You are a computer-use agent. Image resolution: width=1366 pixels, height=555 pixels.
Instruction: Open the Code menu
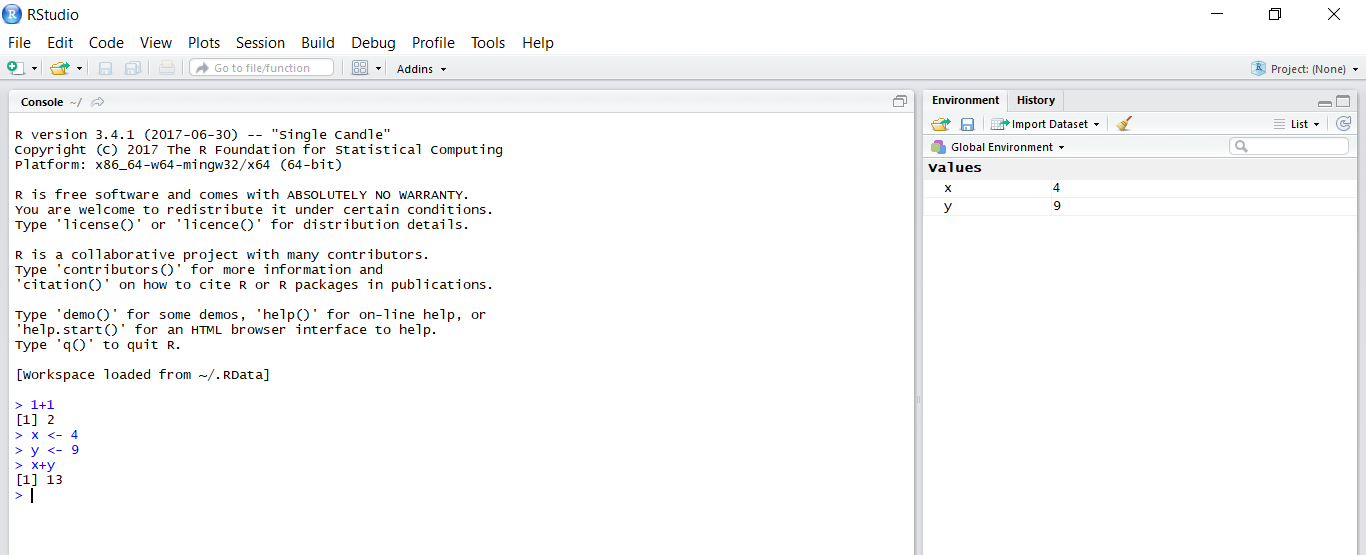[106, 43]
